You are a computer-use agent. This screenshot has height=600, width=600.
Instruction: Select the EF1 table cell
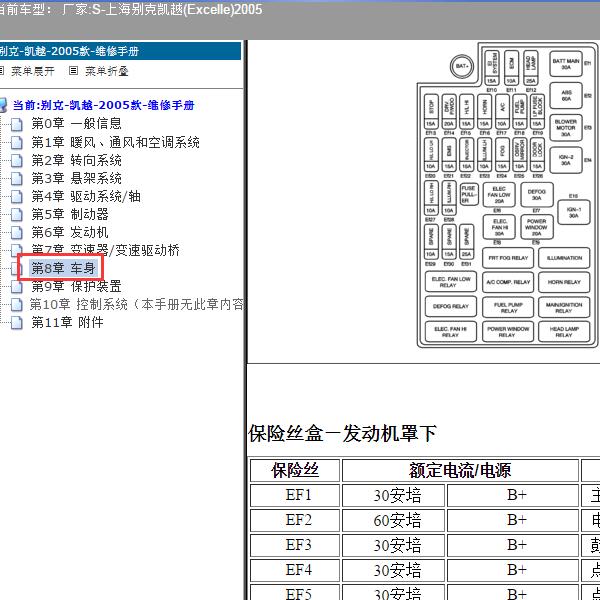[x=295, y=495]
